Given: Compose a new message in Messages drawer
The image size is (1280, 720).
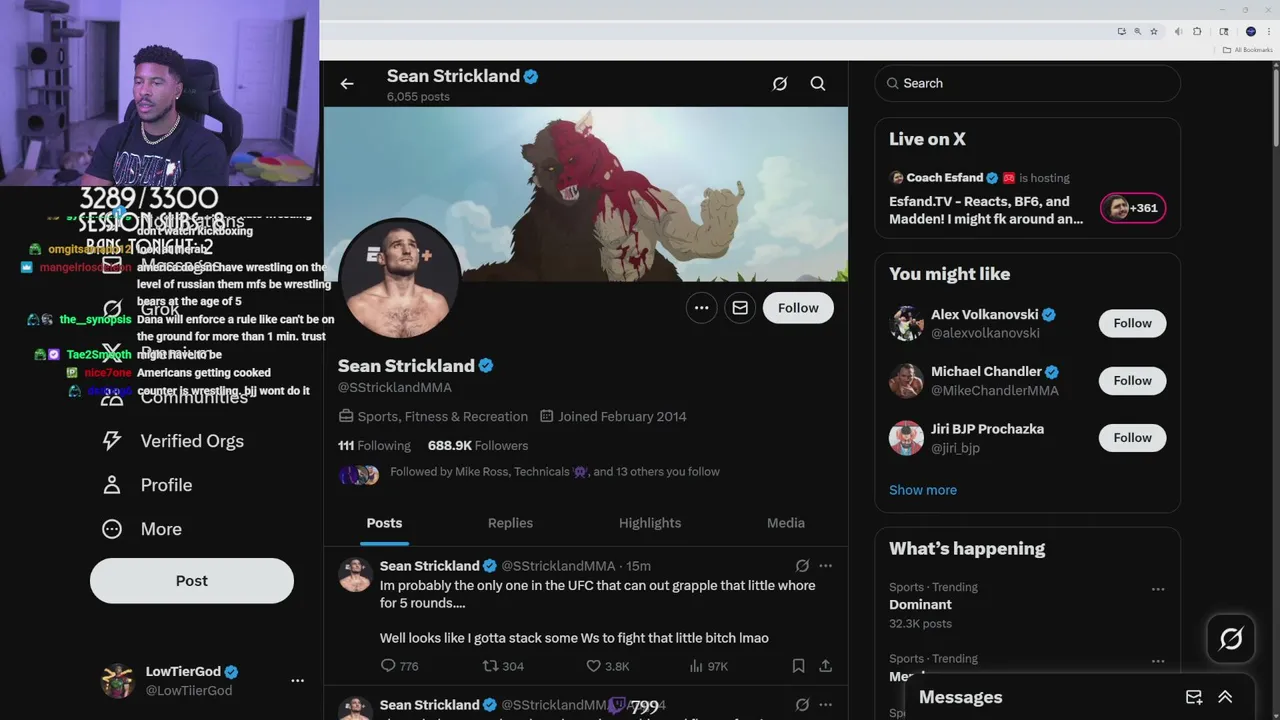Looking at the screenshot, I should pyautogui.click(x=1194, y=697).
